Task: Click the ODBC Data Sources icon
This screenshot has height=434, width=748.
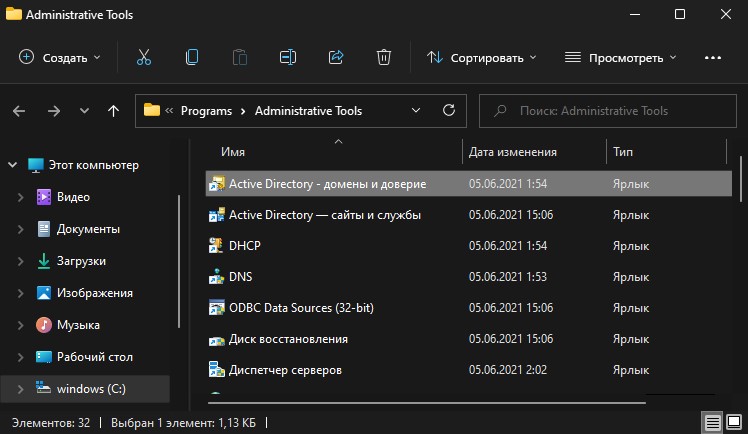Action: tap(216, 308)
